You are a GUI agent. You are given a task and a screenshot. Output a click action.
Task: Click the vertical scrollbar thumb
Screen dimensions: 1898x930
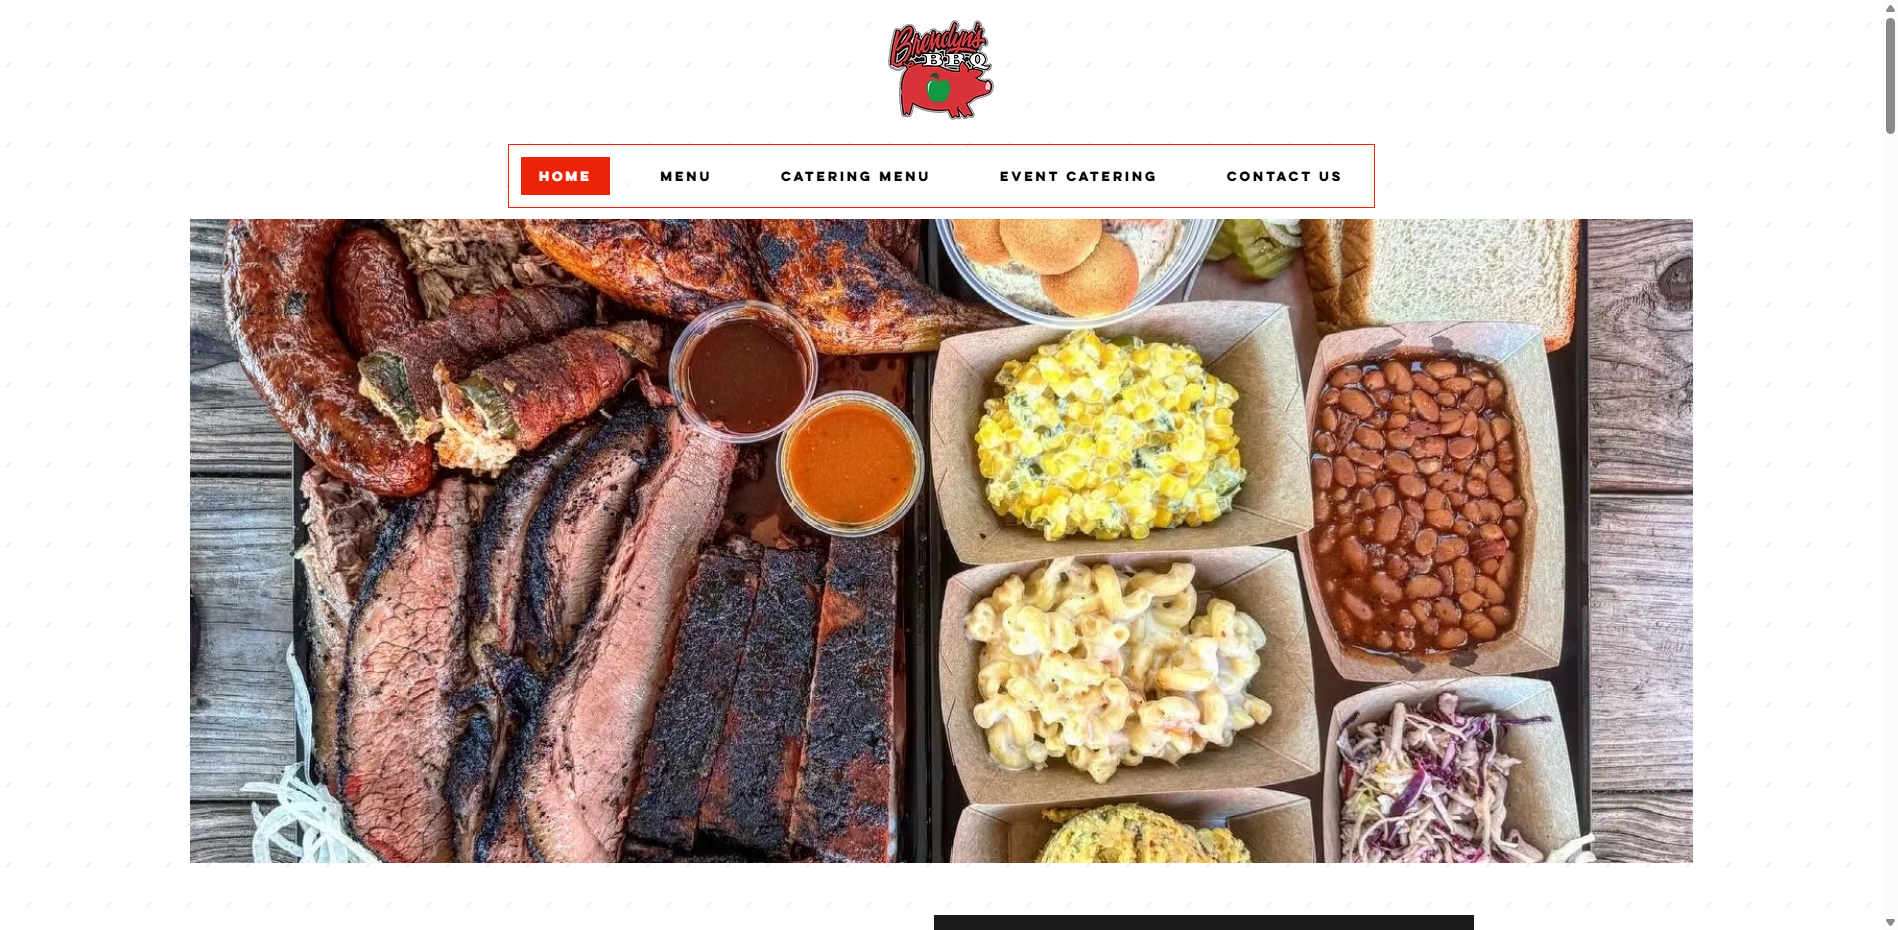tap(1890, 75)
